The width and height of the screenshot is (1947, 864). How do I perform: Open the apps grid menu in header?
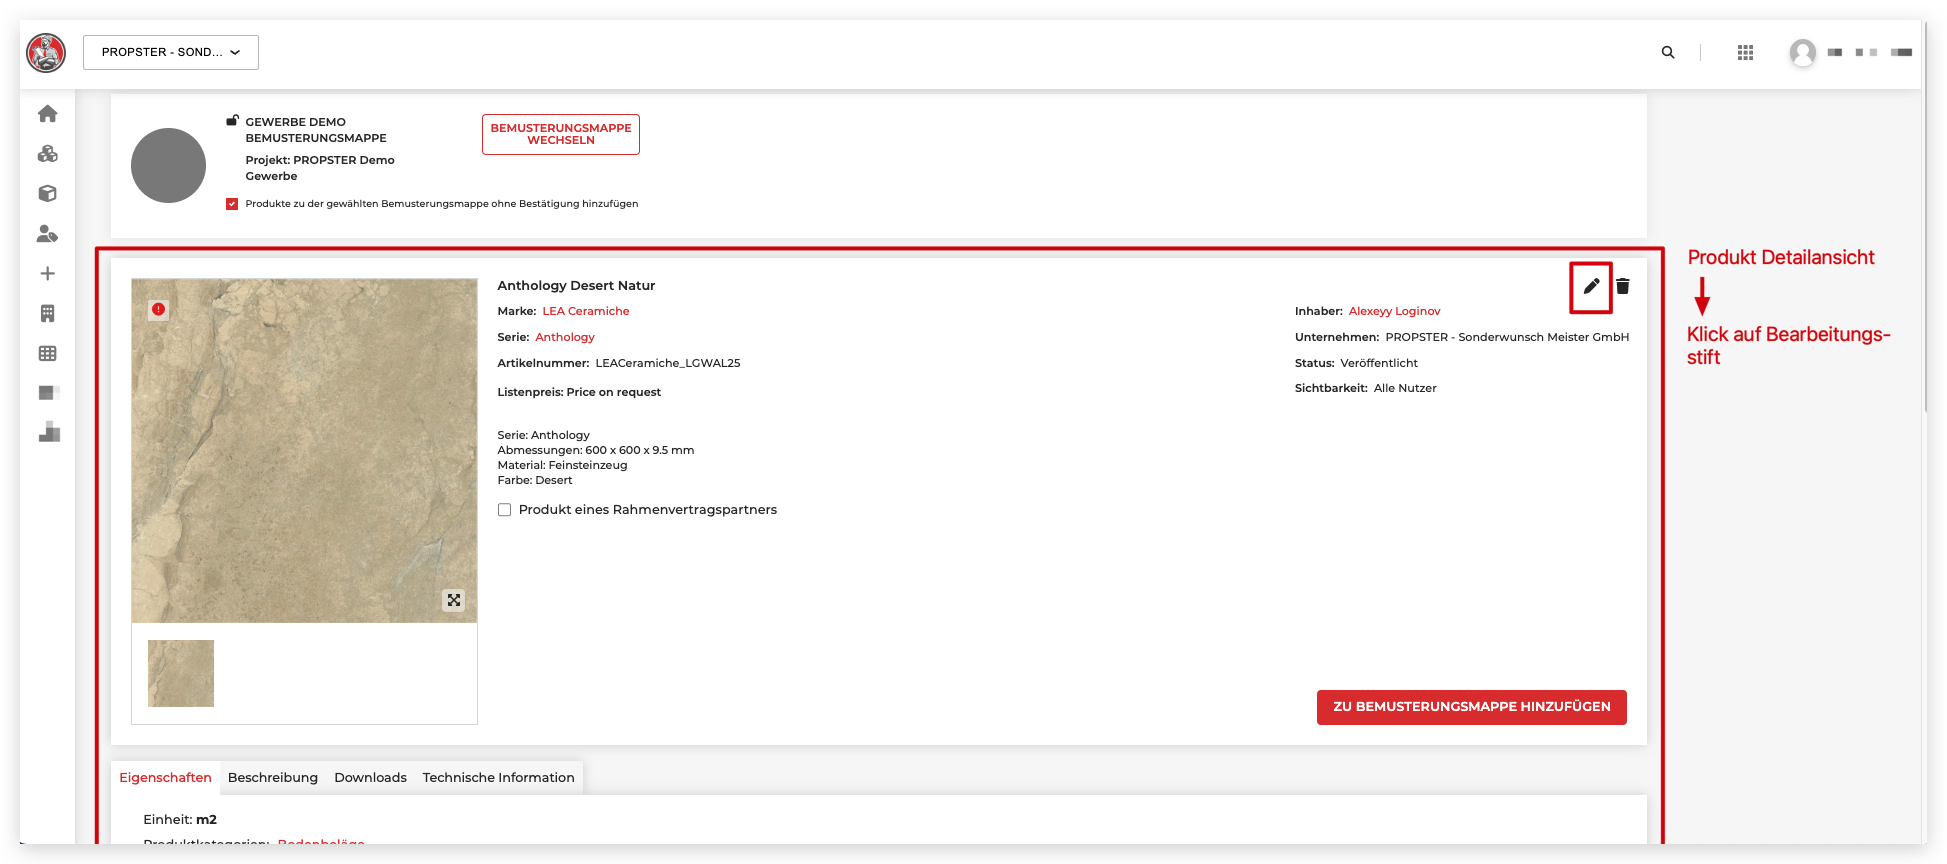click(x=1745, y=52)
